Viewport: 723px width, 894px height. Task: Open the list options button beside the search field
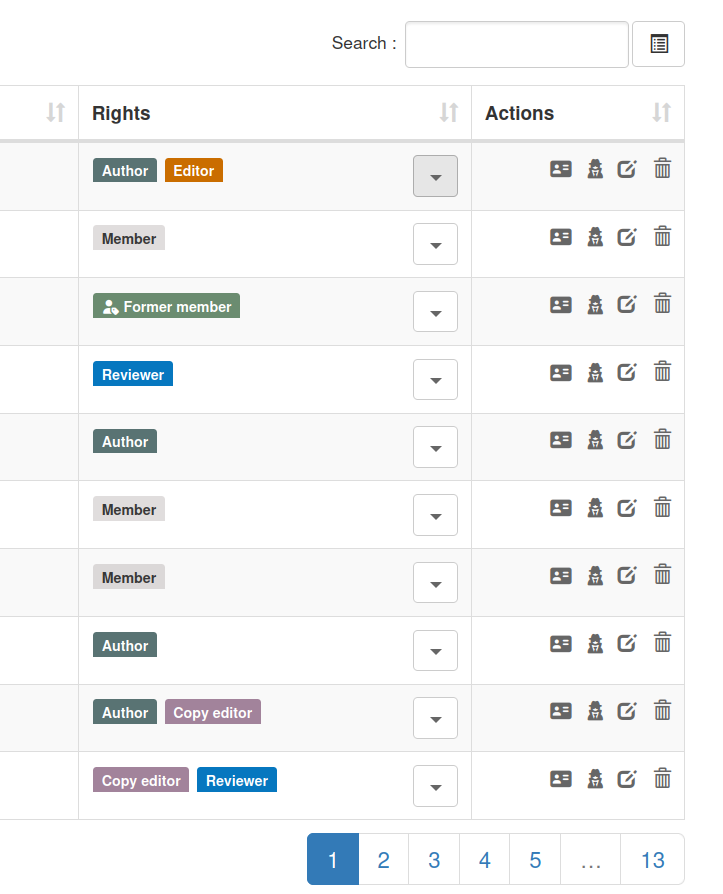(658, 44)
